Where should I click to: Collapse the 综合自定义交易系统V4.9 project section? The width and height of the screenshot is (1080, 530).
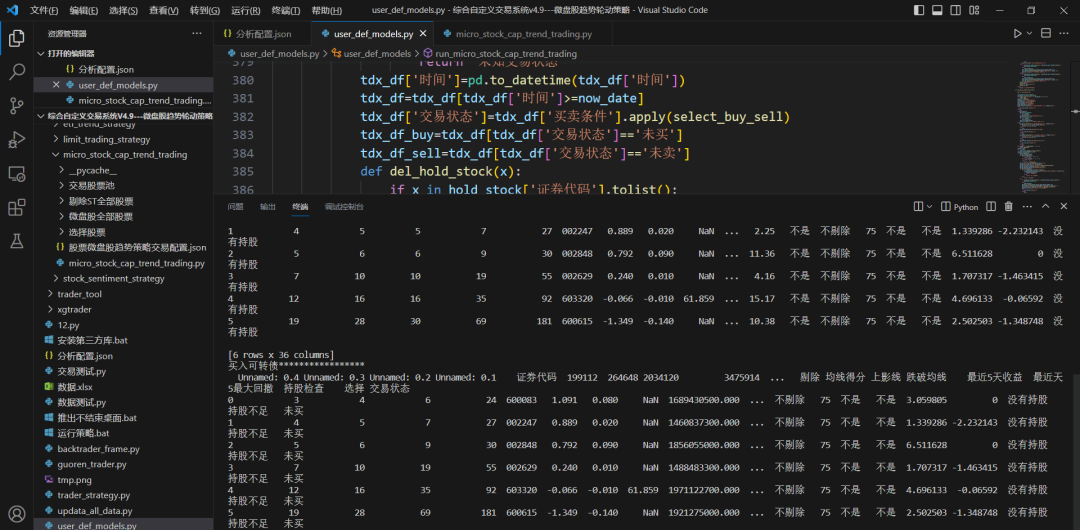click(41, 116)
